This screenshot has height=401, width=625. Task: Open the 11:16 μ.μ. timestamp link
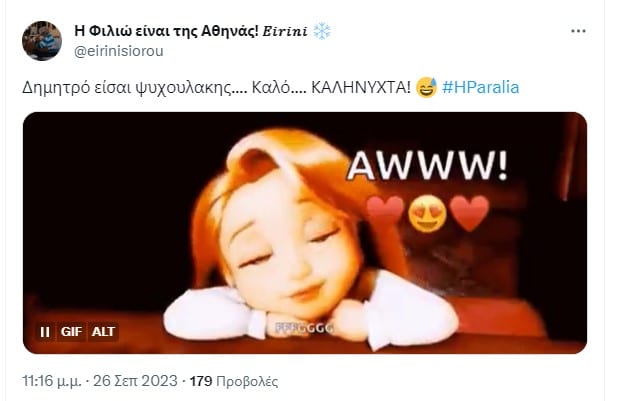click(52, 381)
